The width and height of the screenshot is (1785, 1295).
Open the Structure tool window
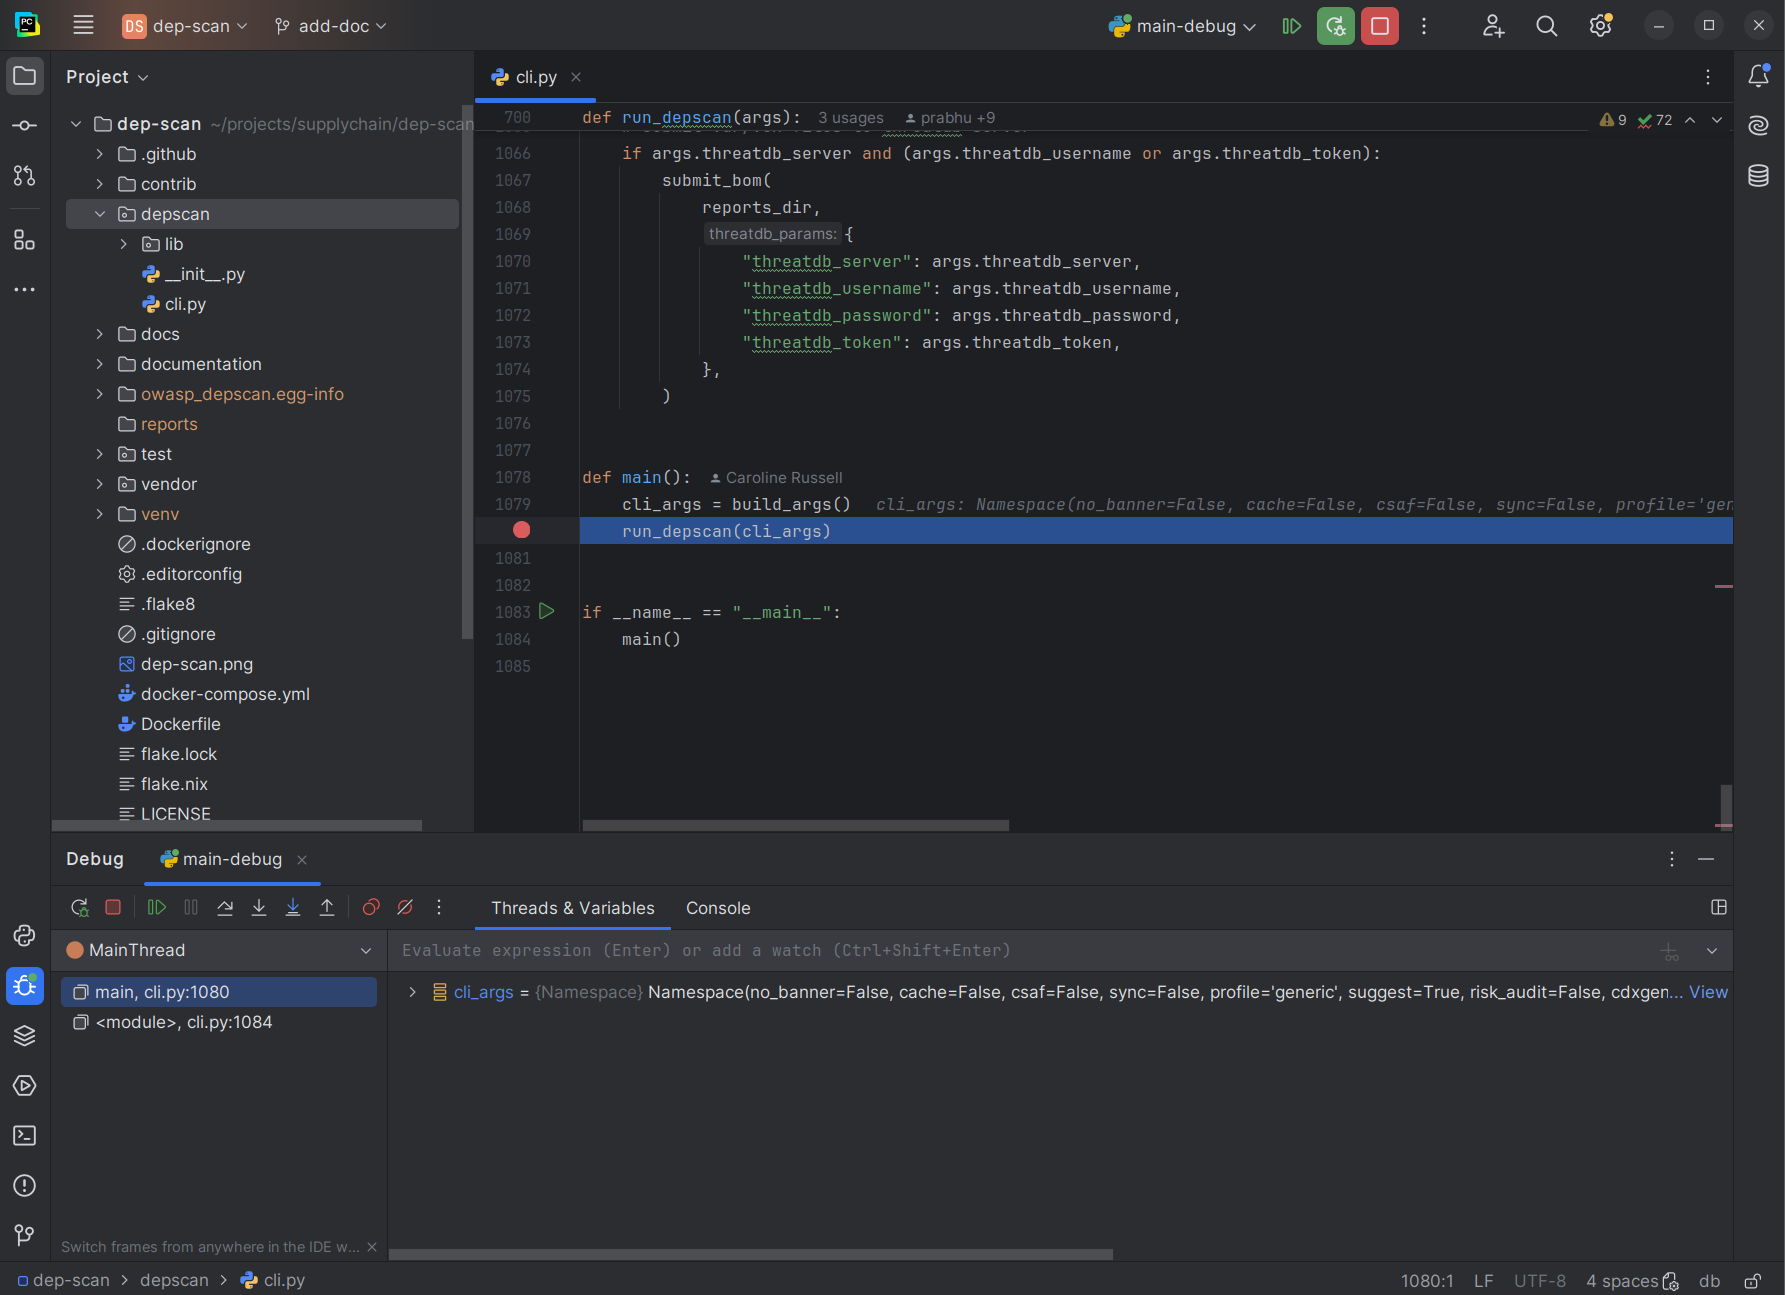25,240
